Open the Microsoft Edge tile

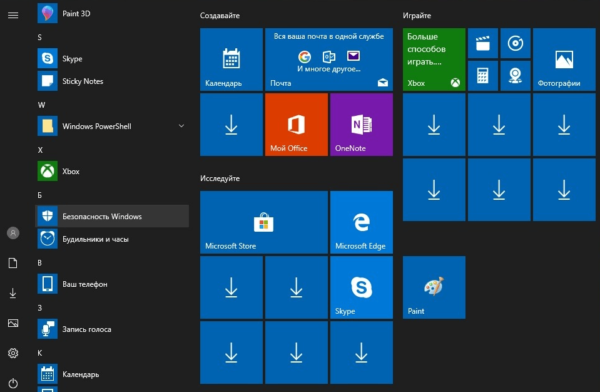(x=362, y=222)
